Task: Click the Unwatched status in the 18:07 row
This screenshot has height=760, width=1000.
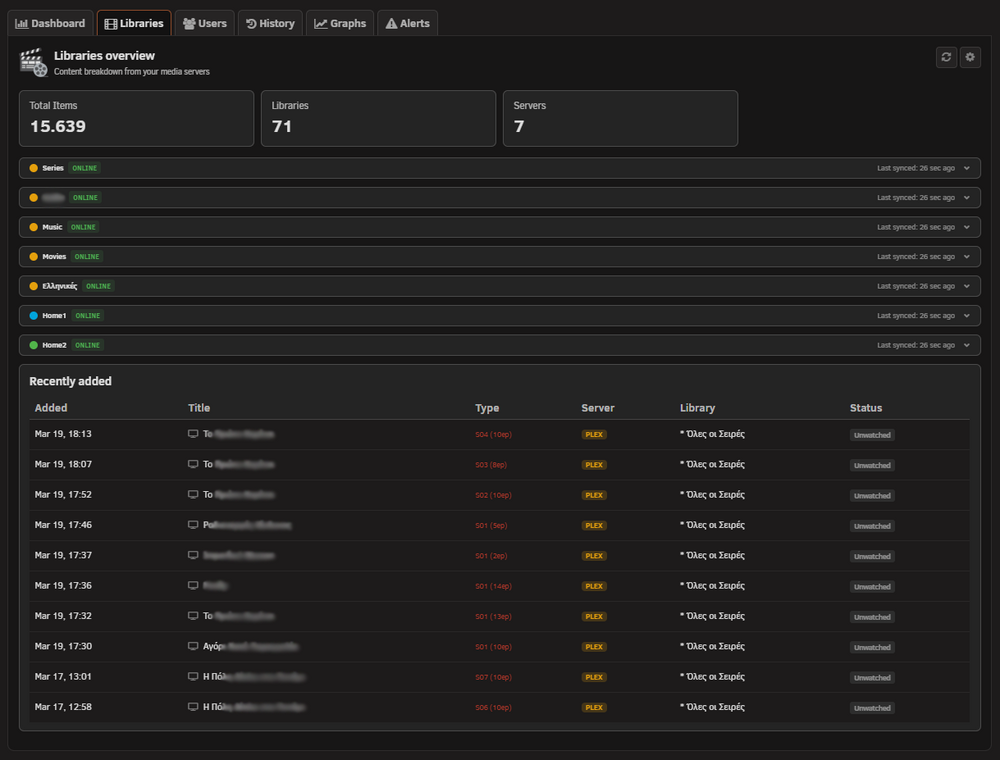Action: [x=872, y=465]
